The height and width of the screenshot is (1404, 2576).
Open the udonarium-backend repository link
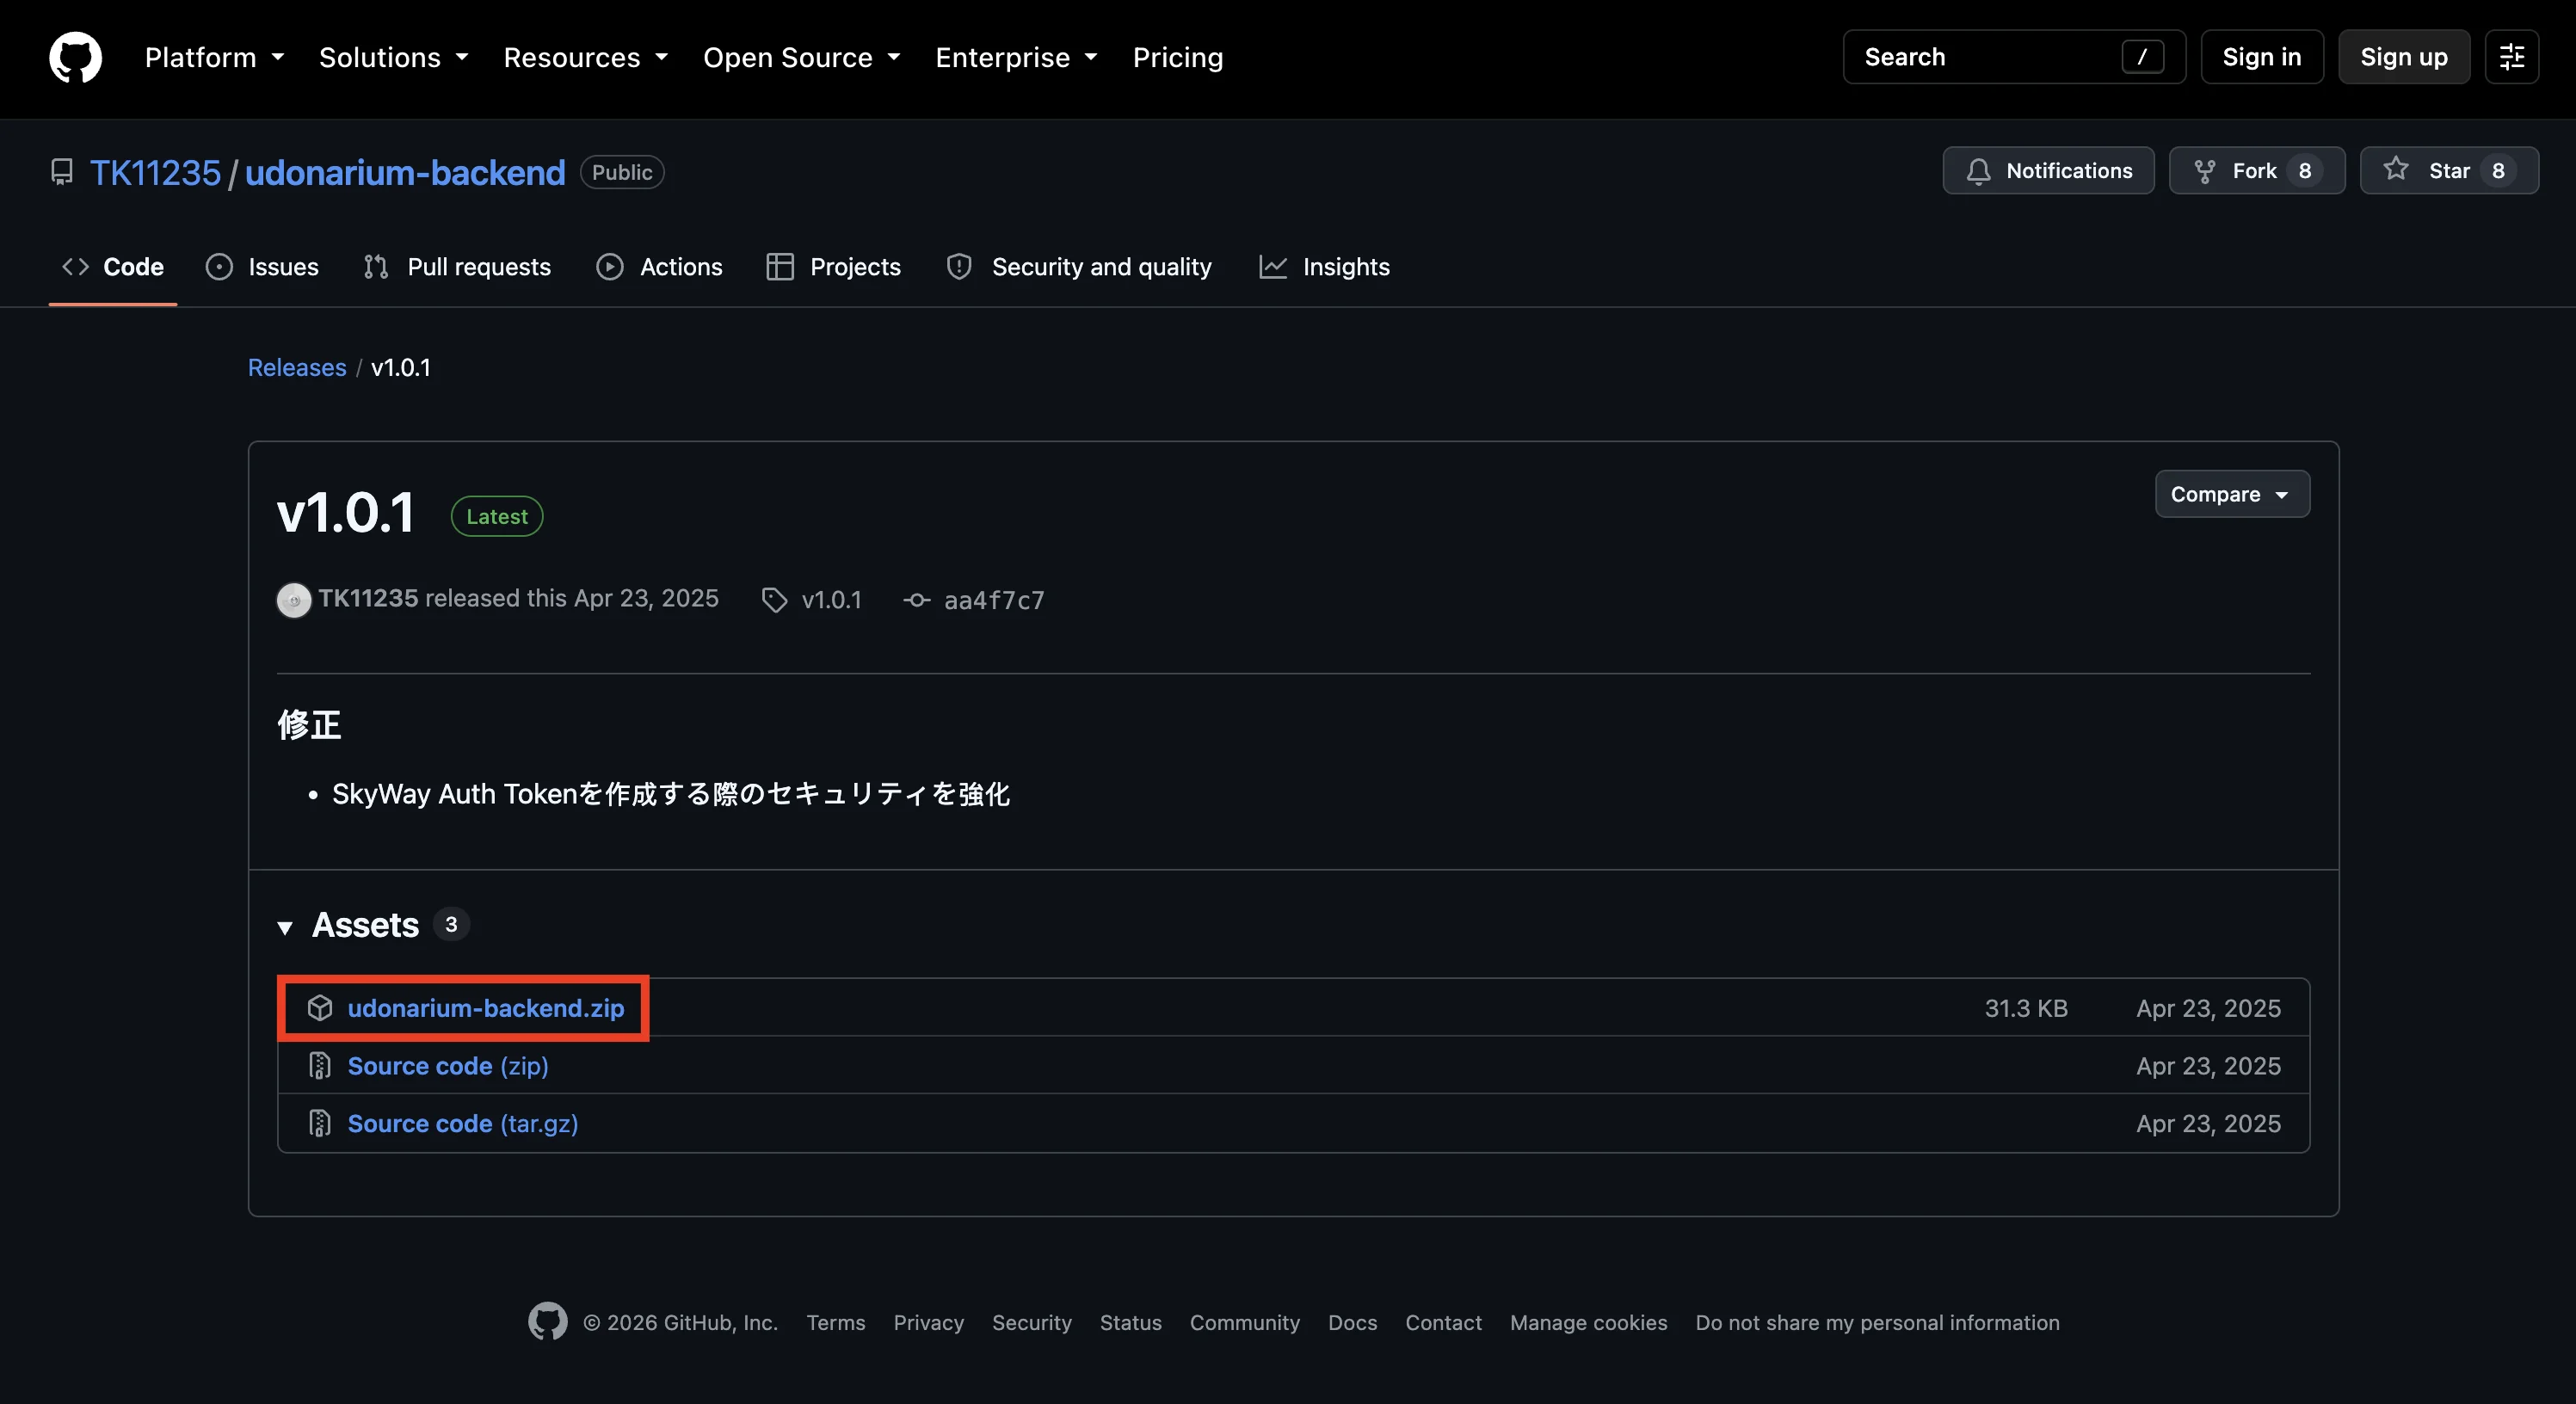point(405,172)
